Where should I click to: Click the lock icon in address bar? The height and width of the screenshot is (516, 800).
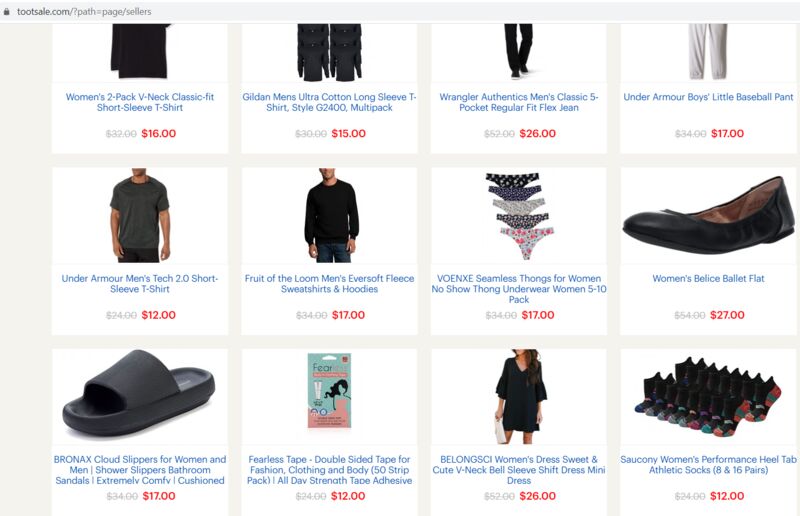[6, 11]
